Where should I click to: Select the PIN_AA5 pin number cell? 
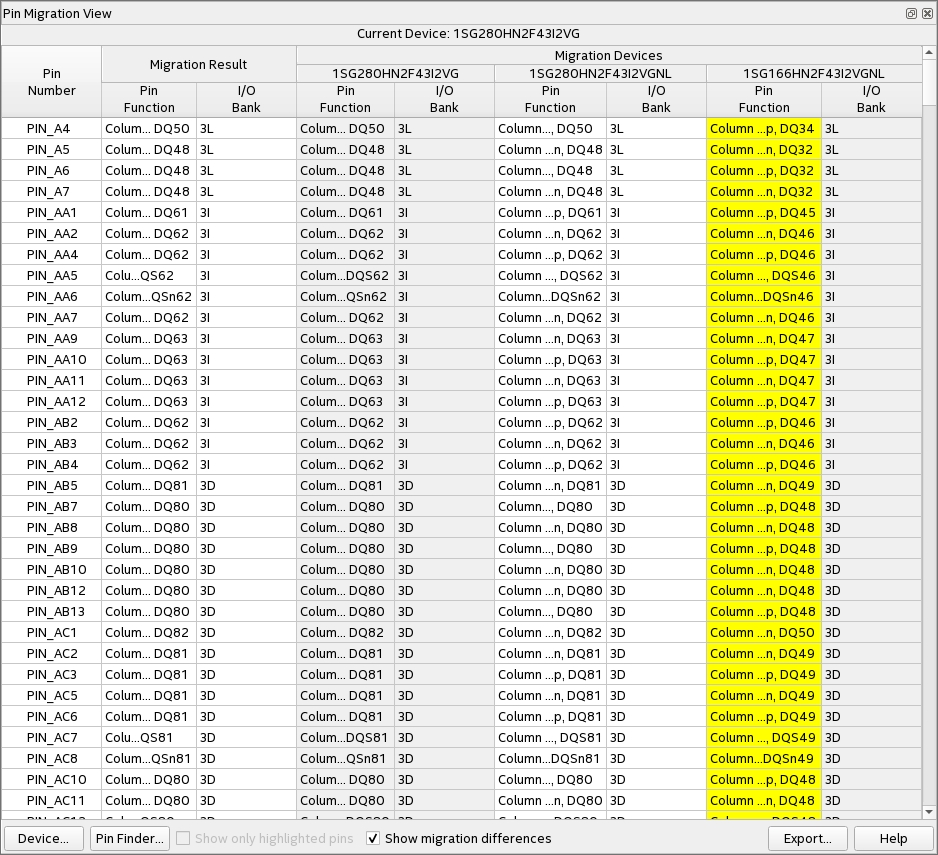pyautogui.click(x=51, y=275)
